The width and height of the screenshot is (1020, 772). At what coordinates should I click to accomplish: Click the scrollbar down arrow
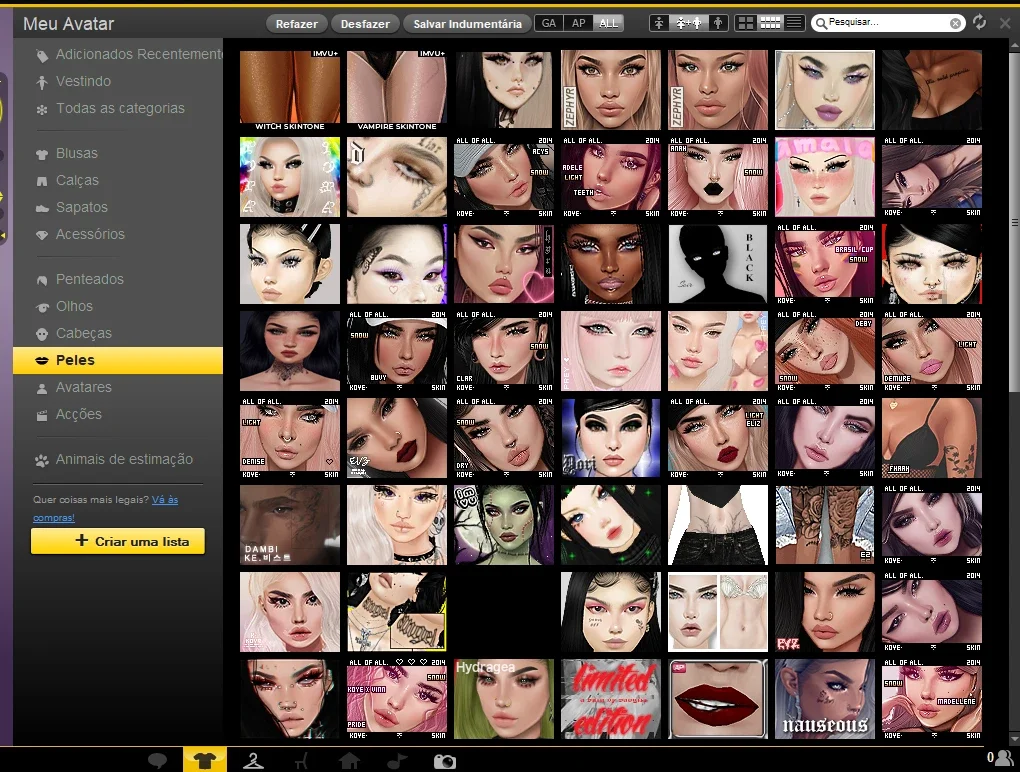point(1014,739)
